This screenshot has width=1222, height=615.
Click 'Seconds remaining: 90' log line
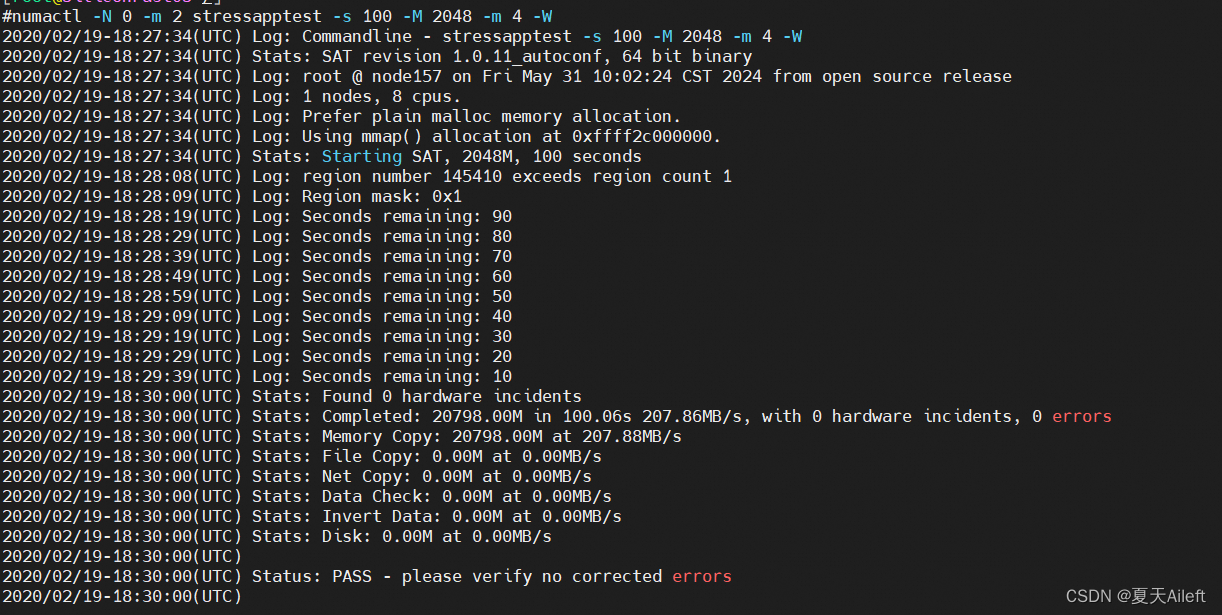257,216
